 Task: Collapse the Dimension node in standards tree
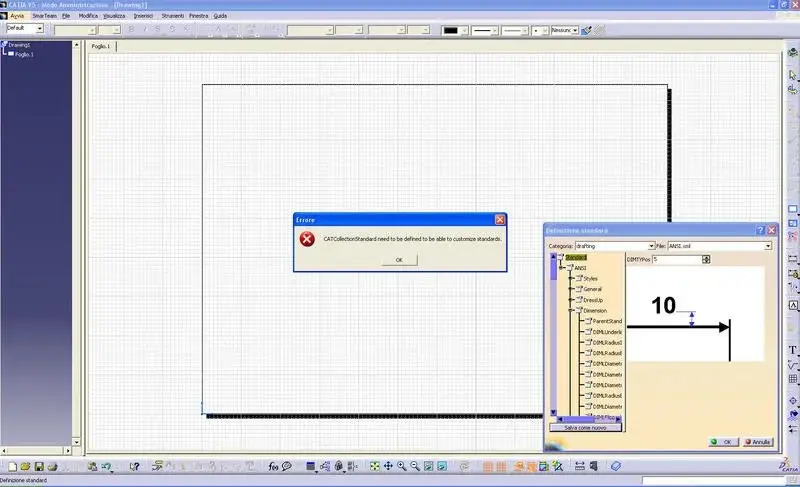pos(571,311)
